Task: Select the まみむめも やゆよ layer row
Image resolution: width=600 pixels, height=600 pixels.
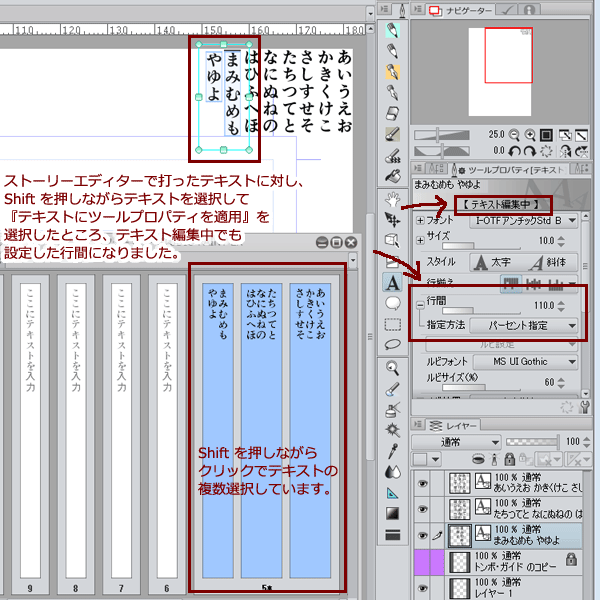Action: point(515,535)
